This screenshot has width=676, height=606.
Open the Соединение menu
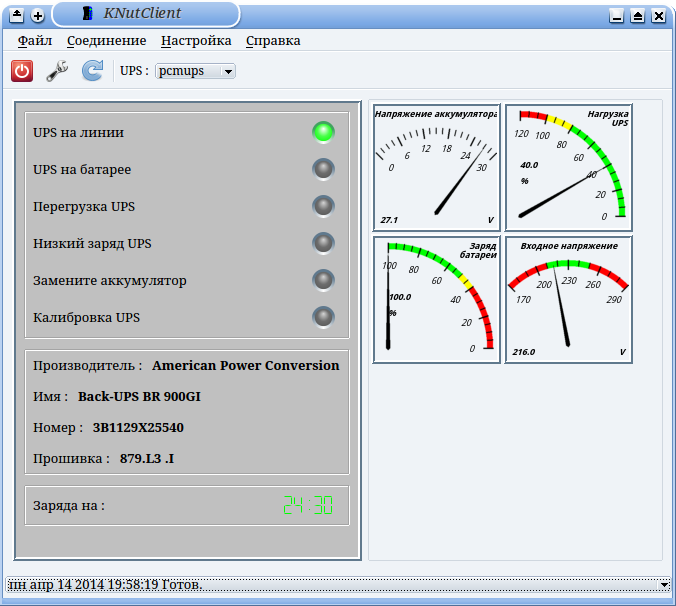[106, 41]
